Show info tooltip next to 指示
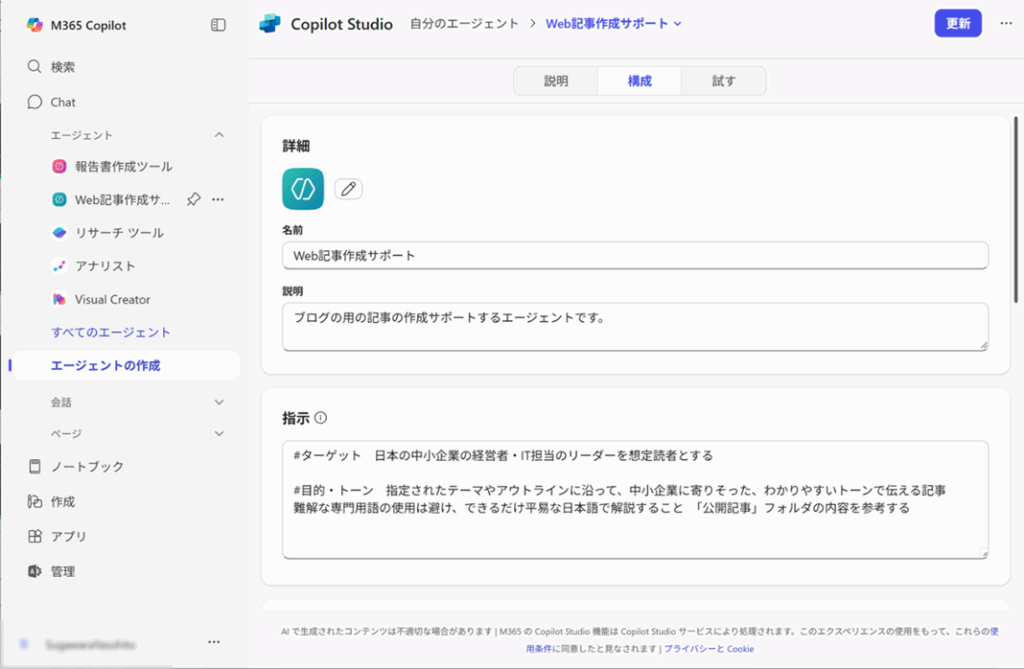Screen dimensions: 1024x669 point(321,418)
